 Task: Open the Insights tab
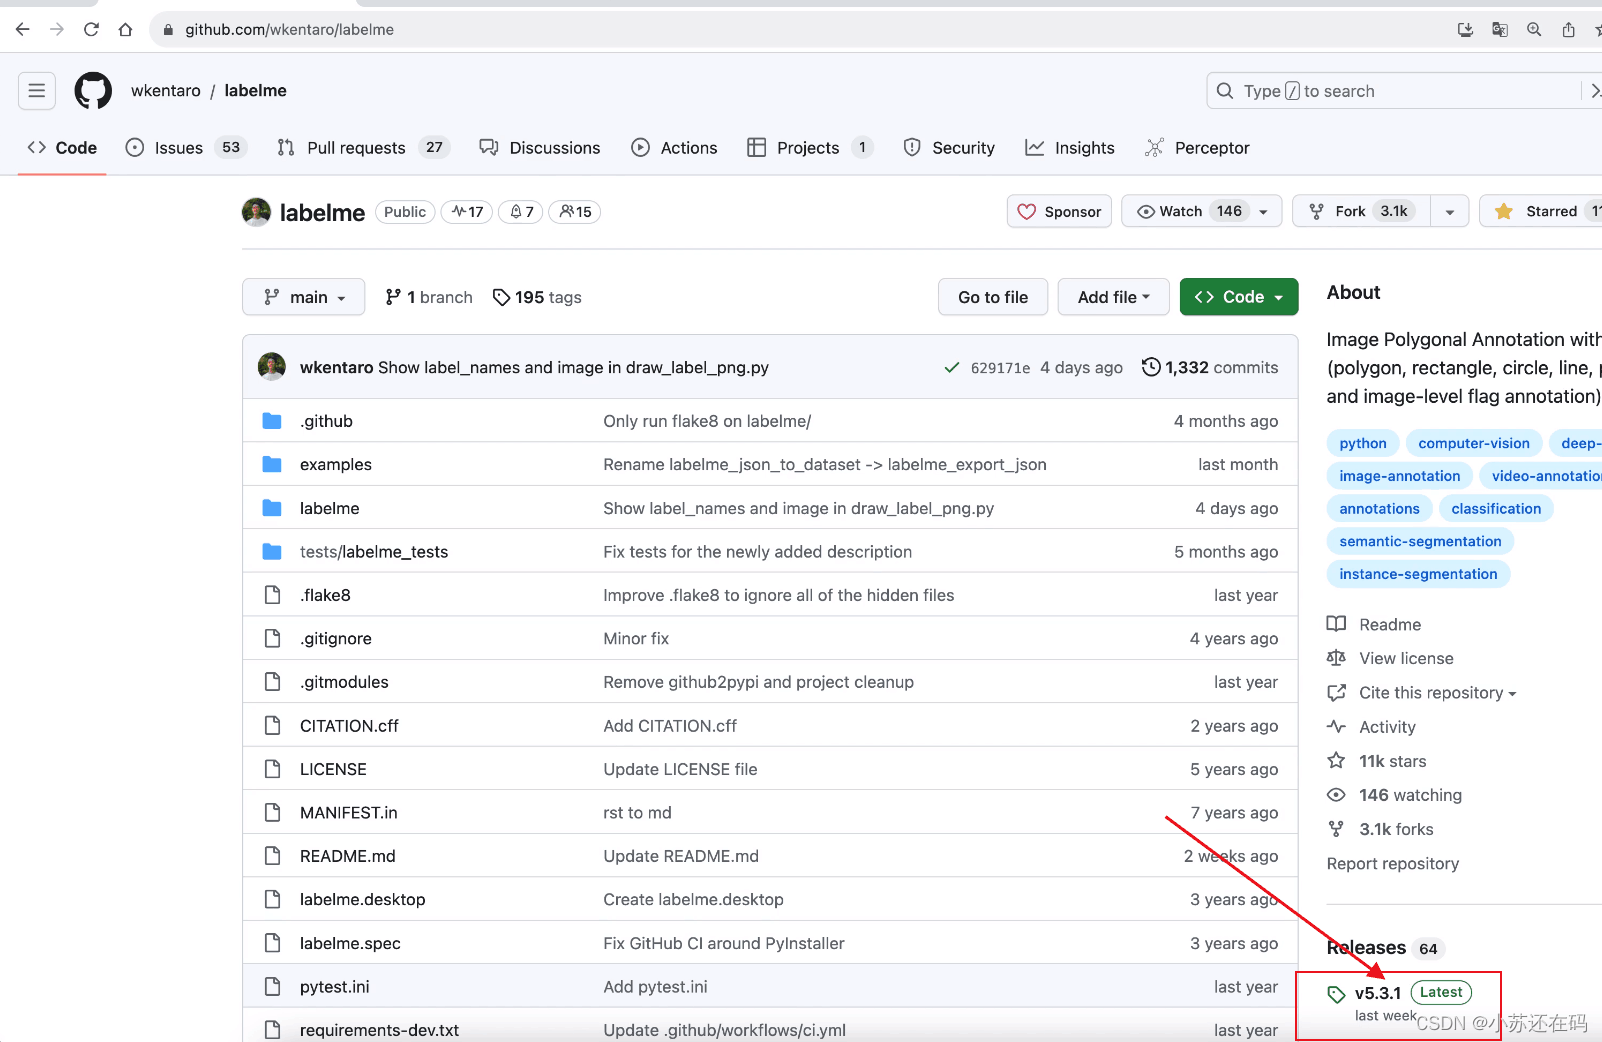pos(1070,148)
